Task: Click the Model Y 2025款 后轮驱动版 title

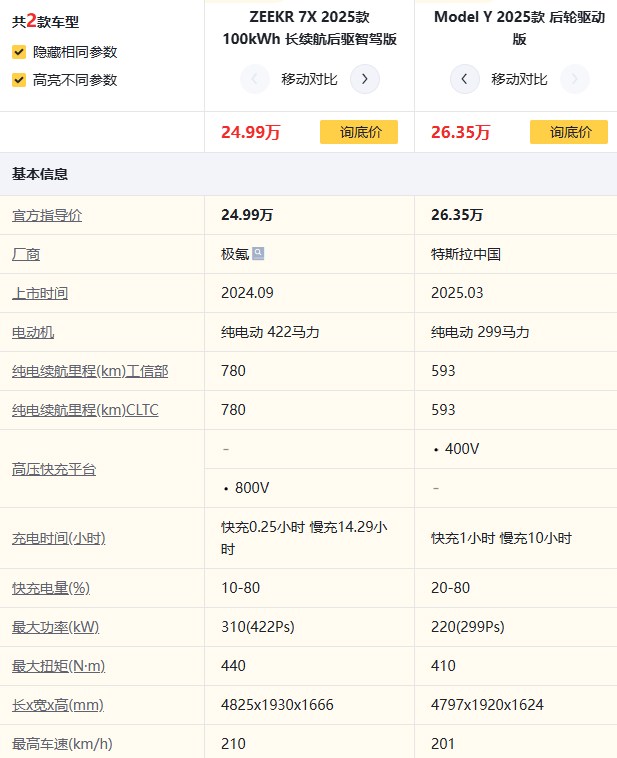Action: click(x=519, y=28)
